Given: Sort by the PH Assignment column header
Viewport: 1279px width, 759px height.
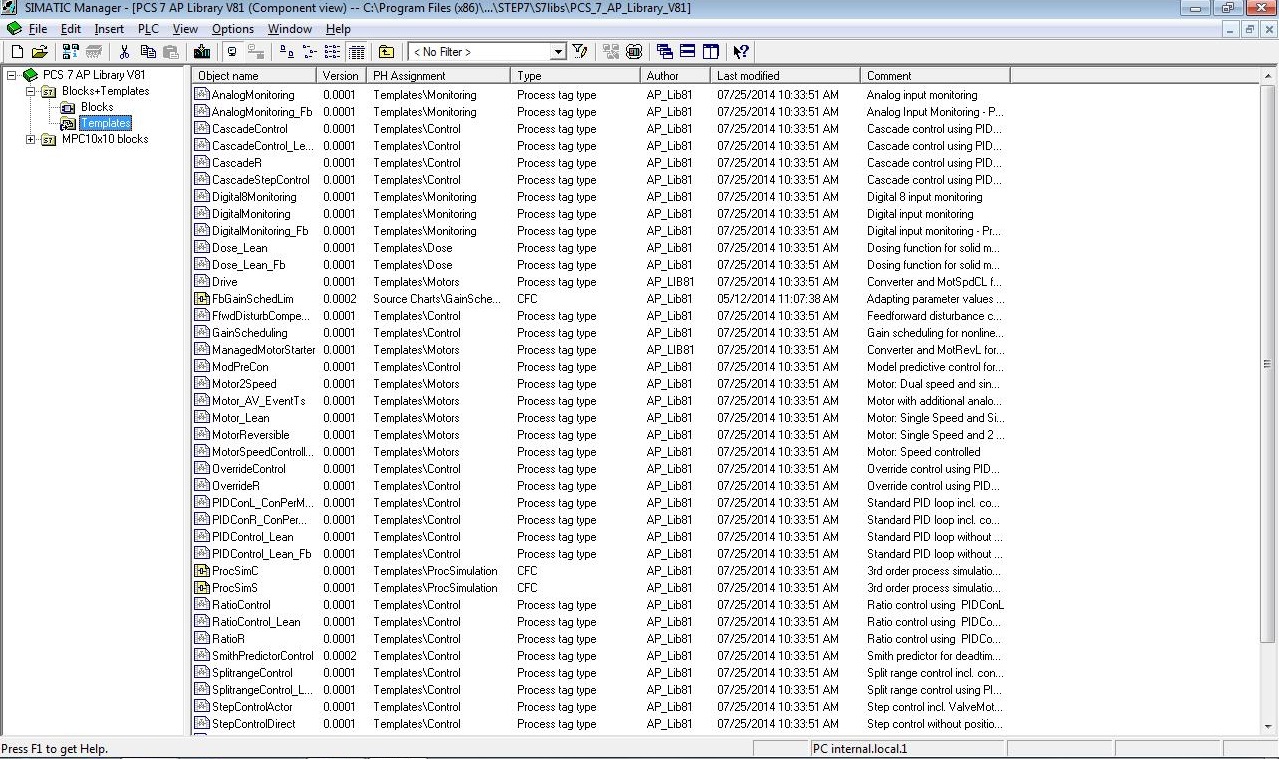Looking at the screenshot, I should [x=438, y=76].
